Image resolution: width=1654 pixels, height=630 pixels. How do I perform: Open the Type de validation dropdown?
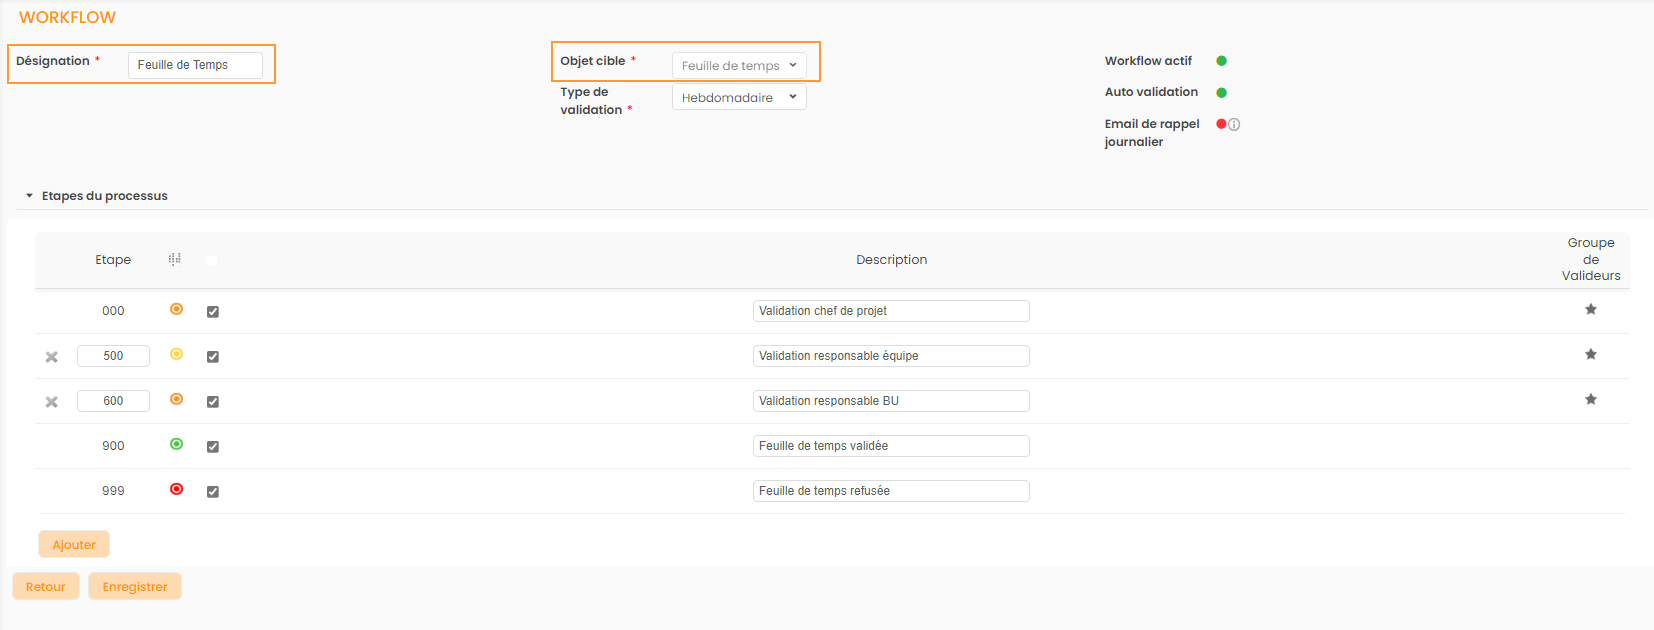coord(739,98)
